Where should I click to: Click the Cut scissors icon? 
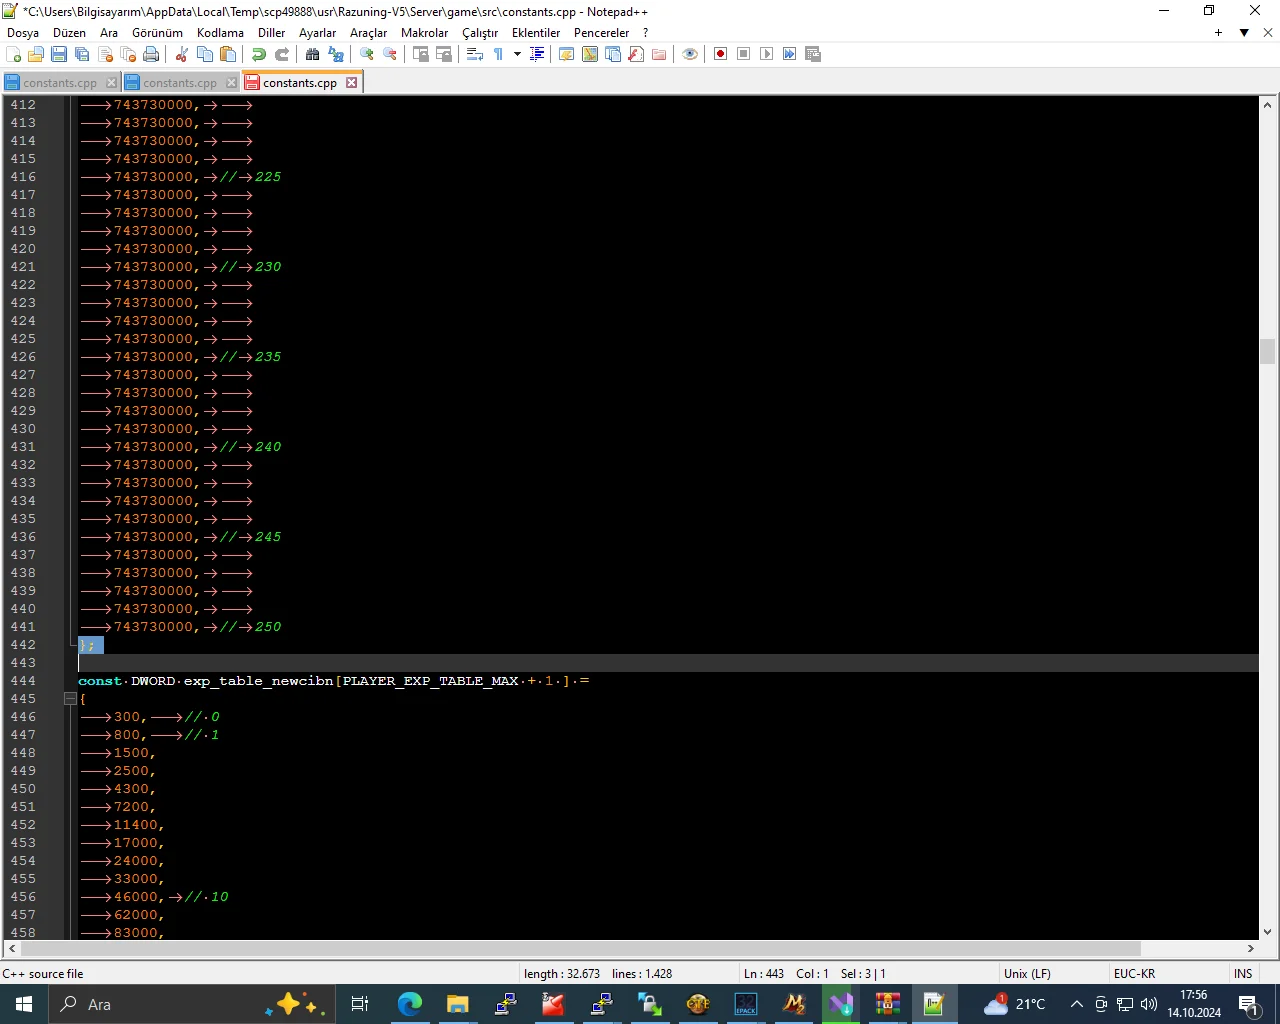pos(182,54)
